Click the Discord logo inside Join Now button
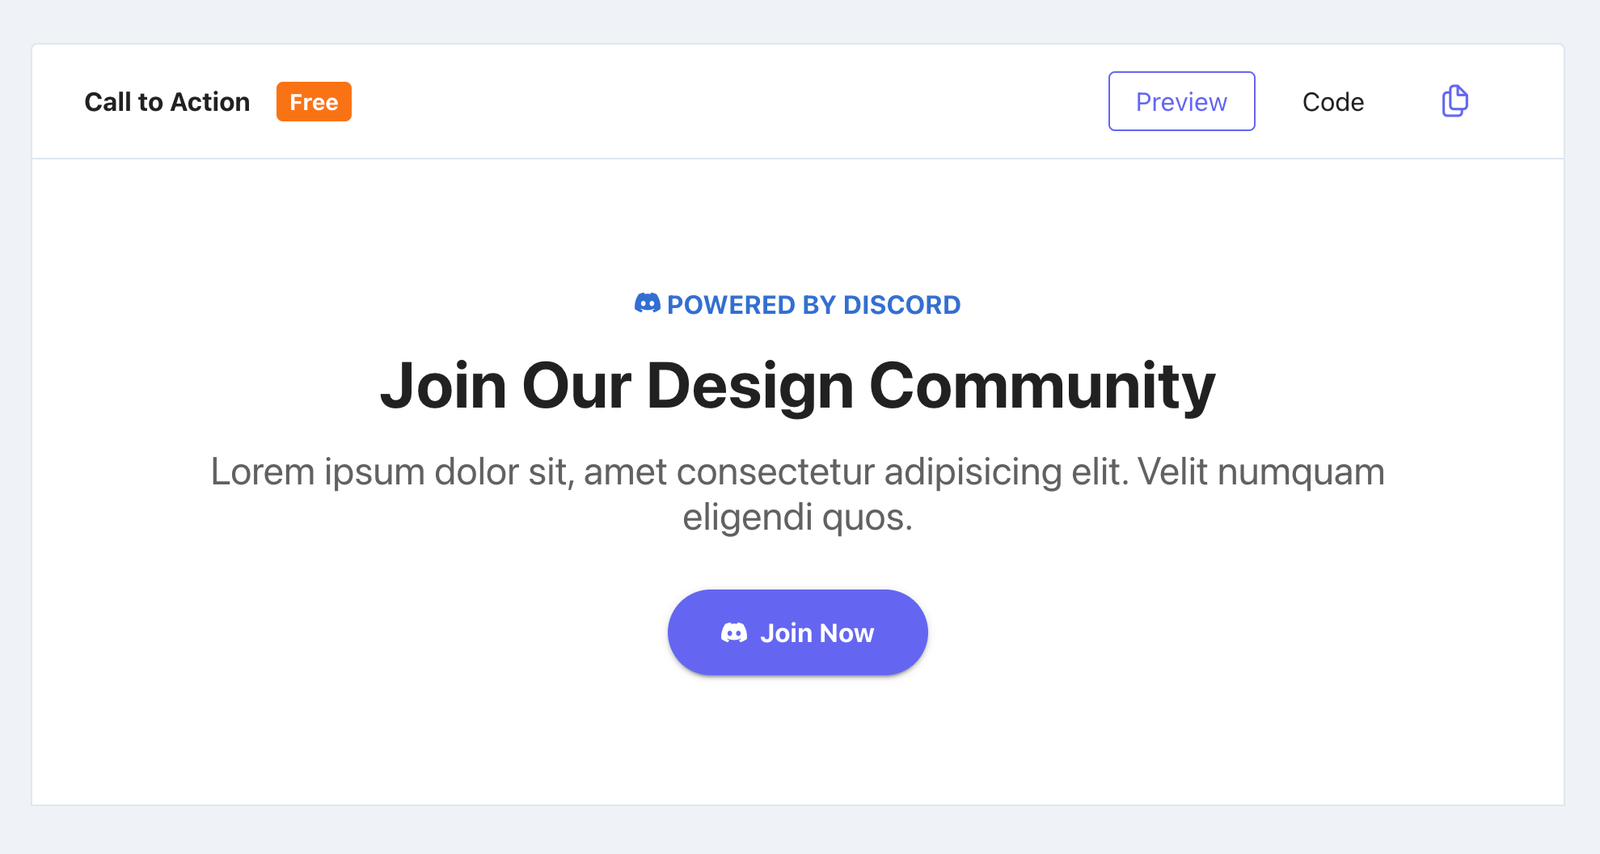The image size is (1600, 854). click(734, 633)
